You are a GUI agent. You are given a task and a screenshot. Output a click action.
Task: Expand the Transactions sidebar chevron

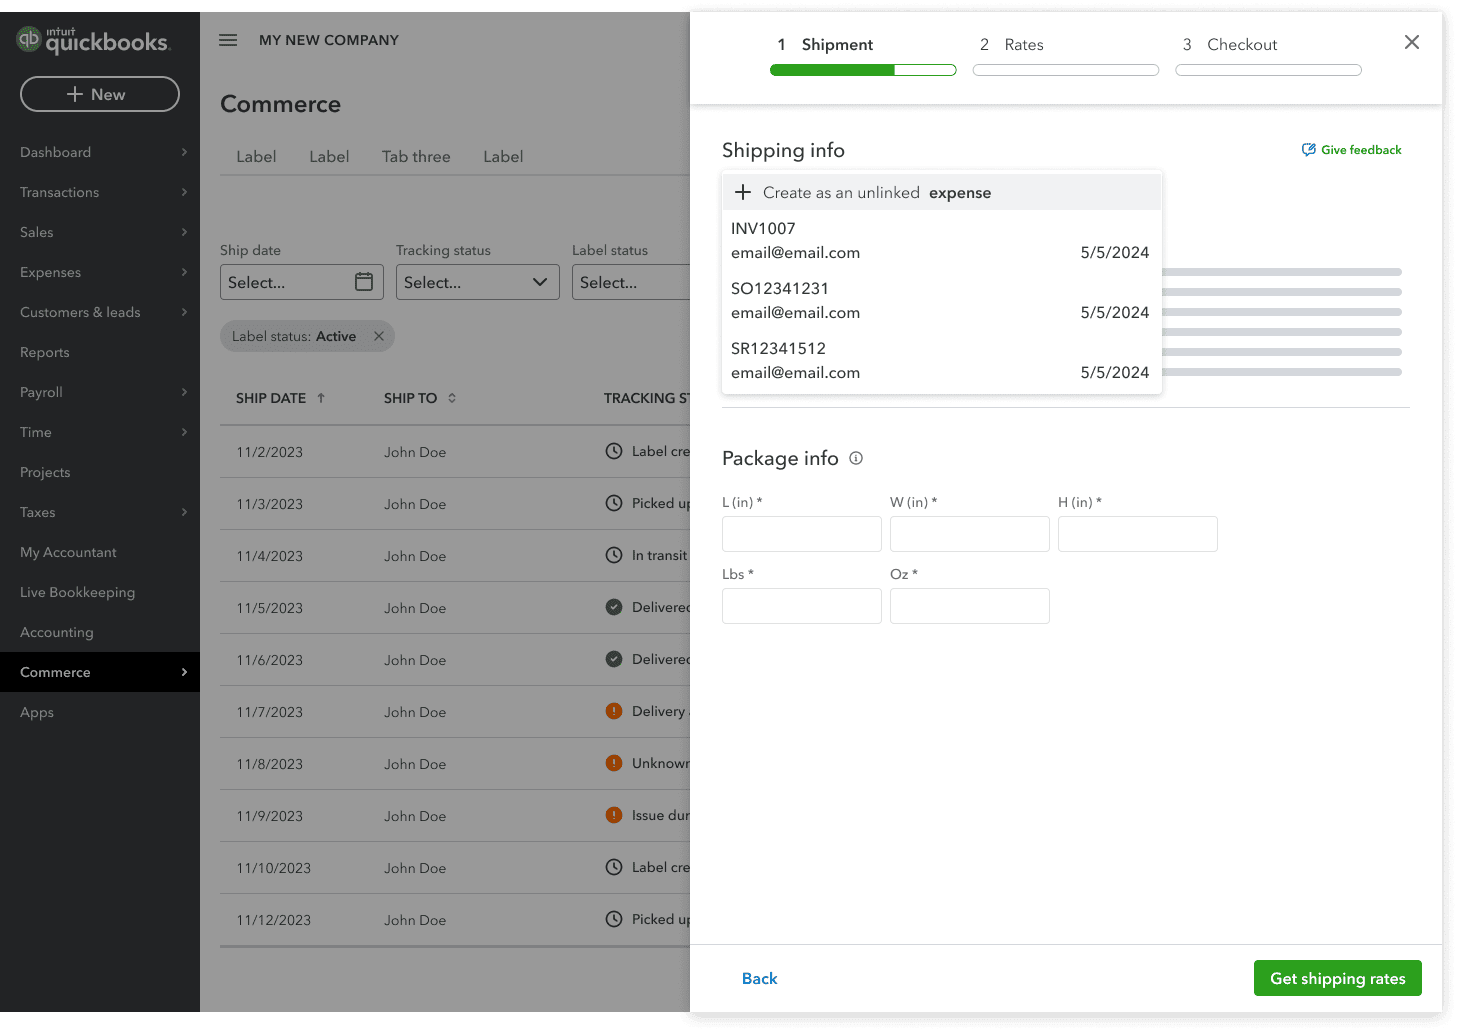[184, 192]
